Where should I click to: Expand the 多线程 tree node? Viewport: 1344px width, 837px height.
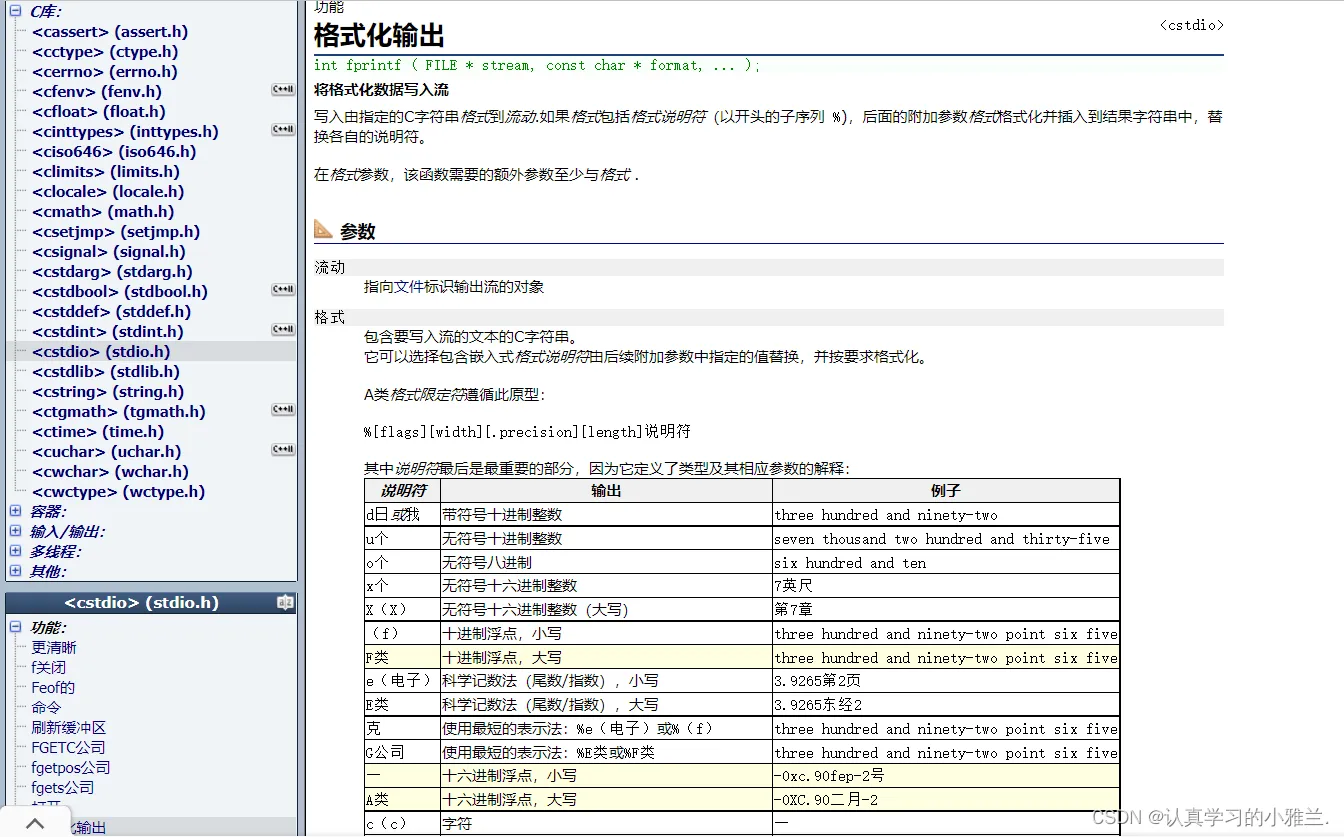pyautogui.click(x=15, y=551)
